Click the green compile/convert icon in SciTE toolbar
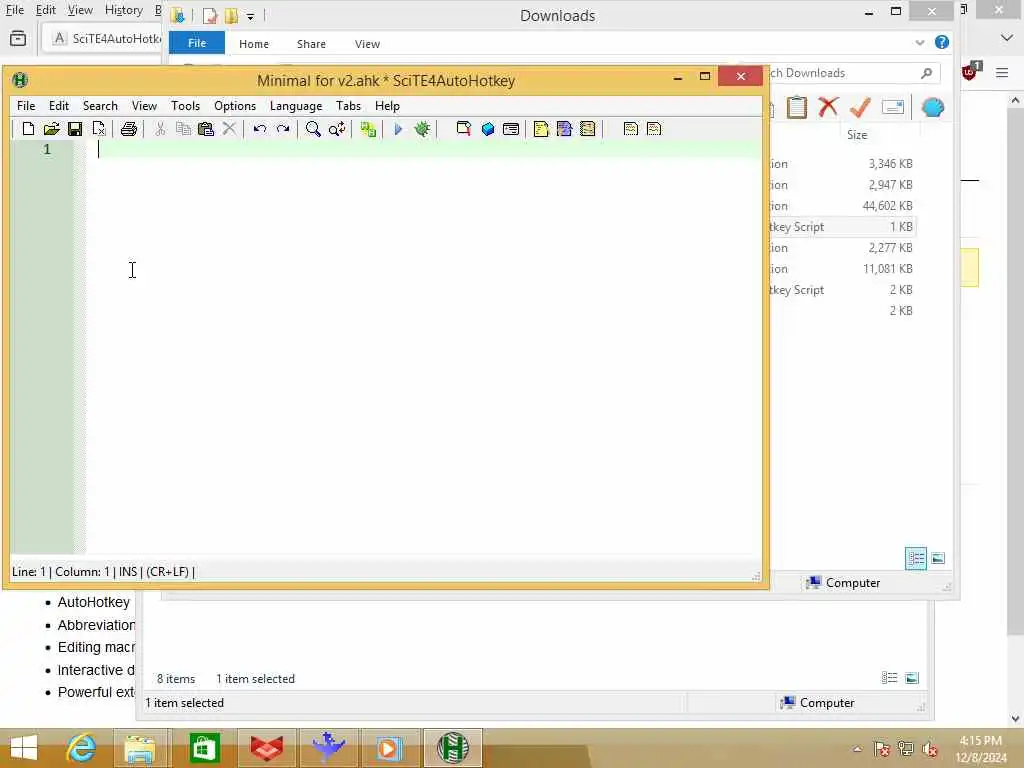Image resolution: width=1024 pixels, height=768 pixels. 368,129
